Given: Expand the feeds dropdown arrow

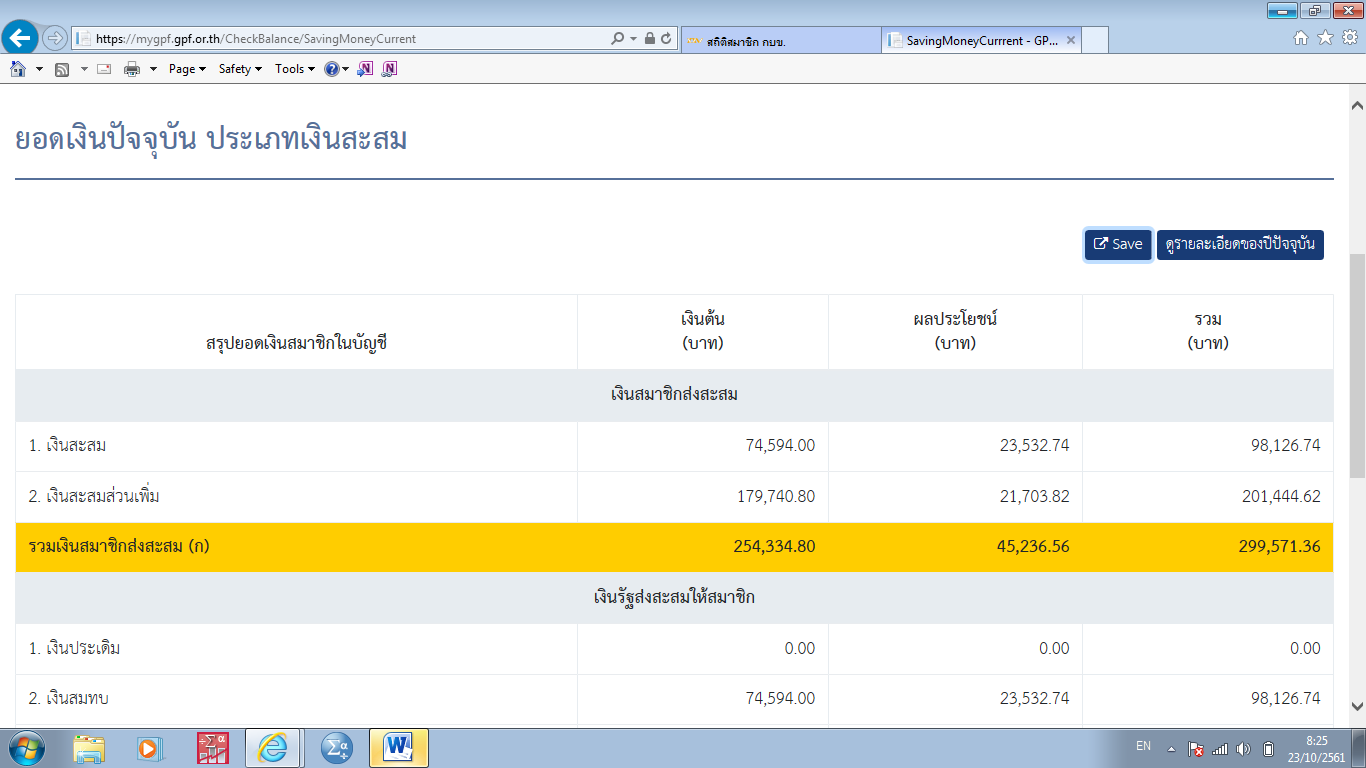Looking at the screenshot, I should click(83, 69).
